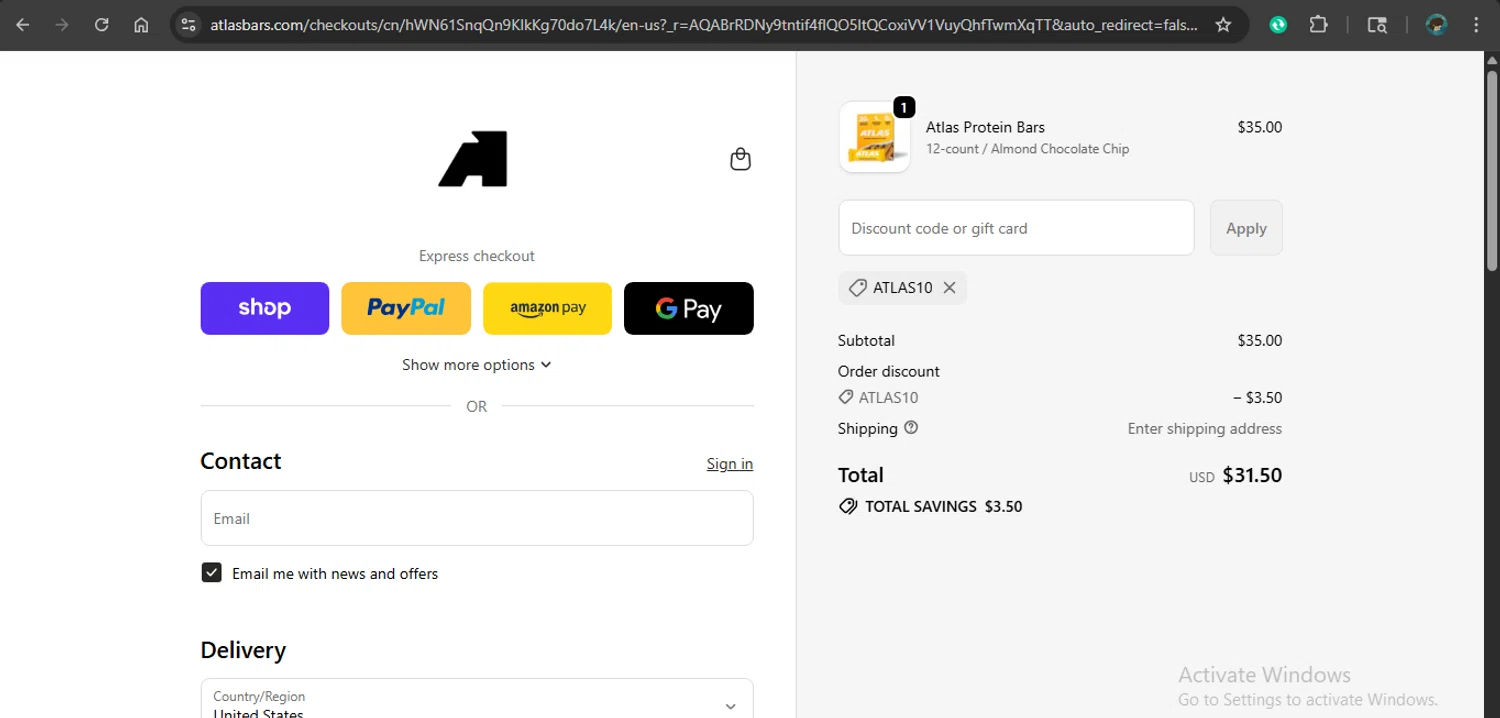Screen dimensions: 1500x718
Task: Click the Order discount label
Action: pyautogui.click(x=889, y=371)
